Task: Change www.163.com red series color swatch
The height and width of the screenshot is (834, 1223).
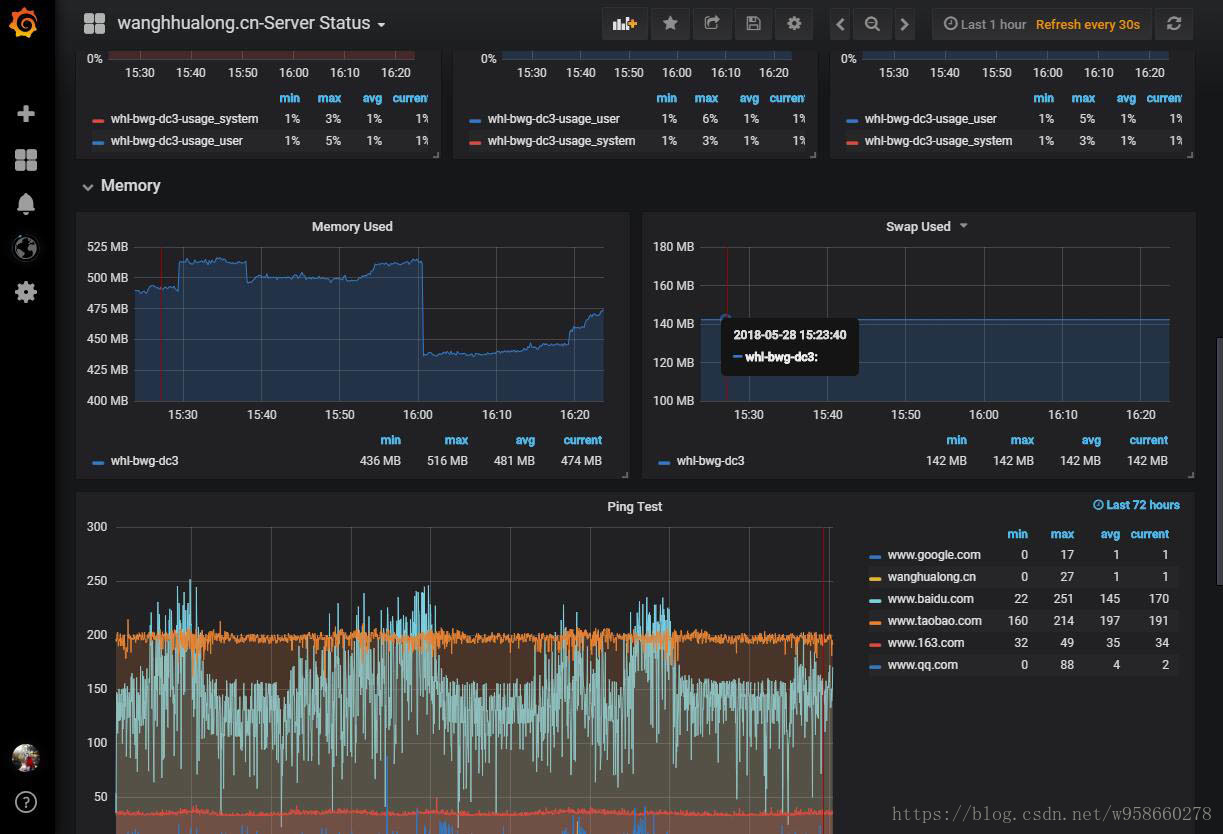Action: click(875, 644)
